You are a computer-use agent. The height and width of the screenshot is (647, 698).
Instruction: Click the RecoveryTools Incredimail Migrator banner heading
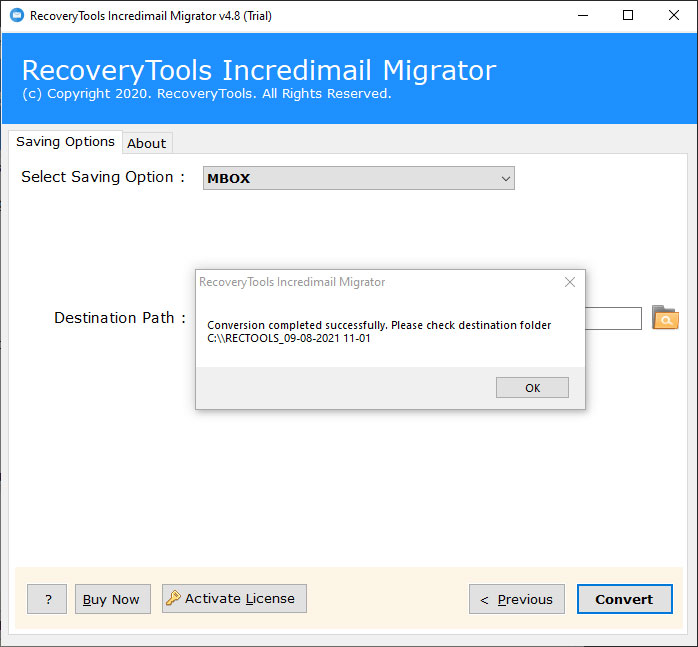[259, 70]
